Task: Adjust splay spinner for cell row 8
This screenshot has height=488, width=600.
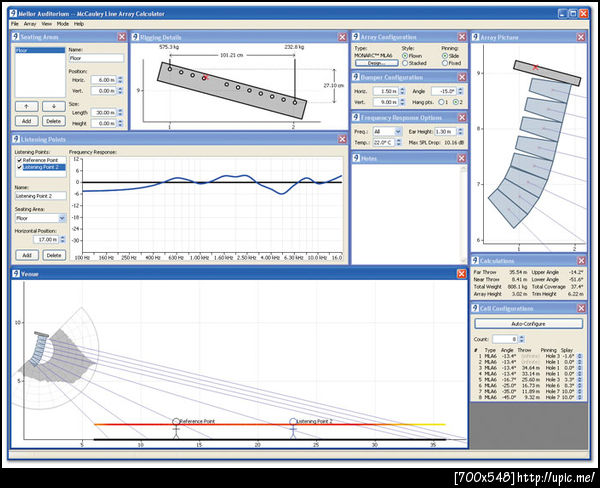Action: click(x=579, y=397)
